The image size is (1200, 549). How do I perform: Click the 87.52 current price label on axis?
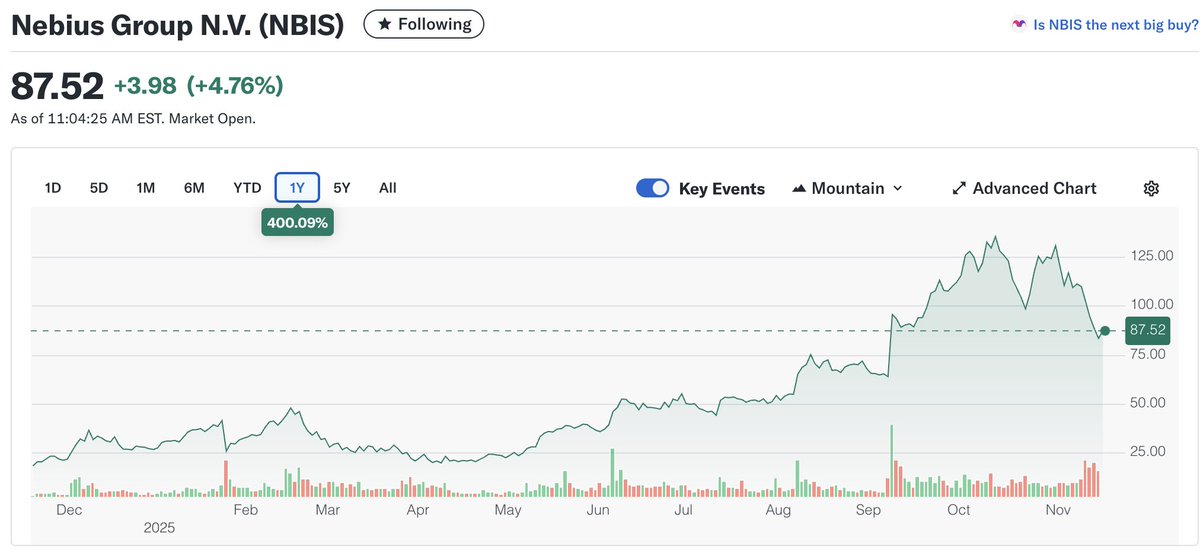click(x=1146, y=330)
